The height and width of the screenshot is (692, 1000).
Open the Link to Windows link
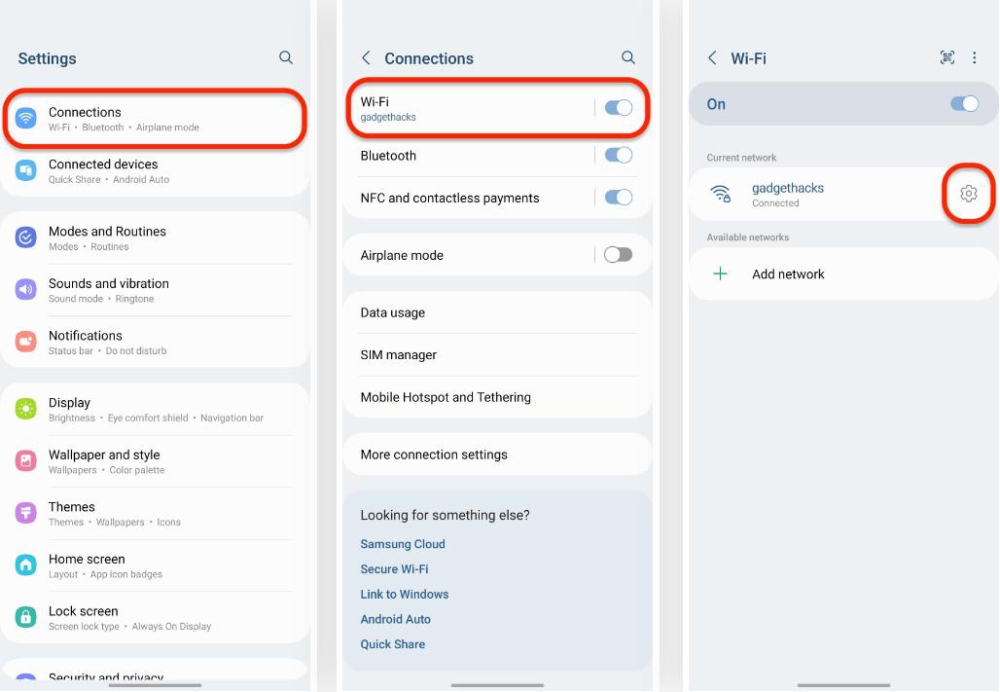(405, 594)
